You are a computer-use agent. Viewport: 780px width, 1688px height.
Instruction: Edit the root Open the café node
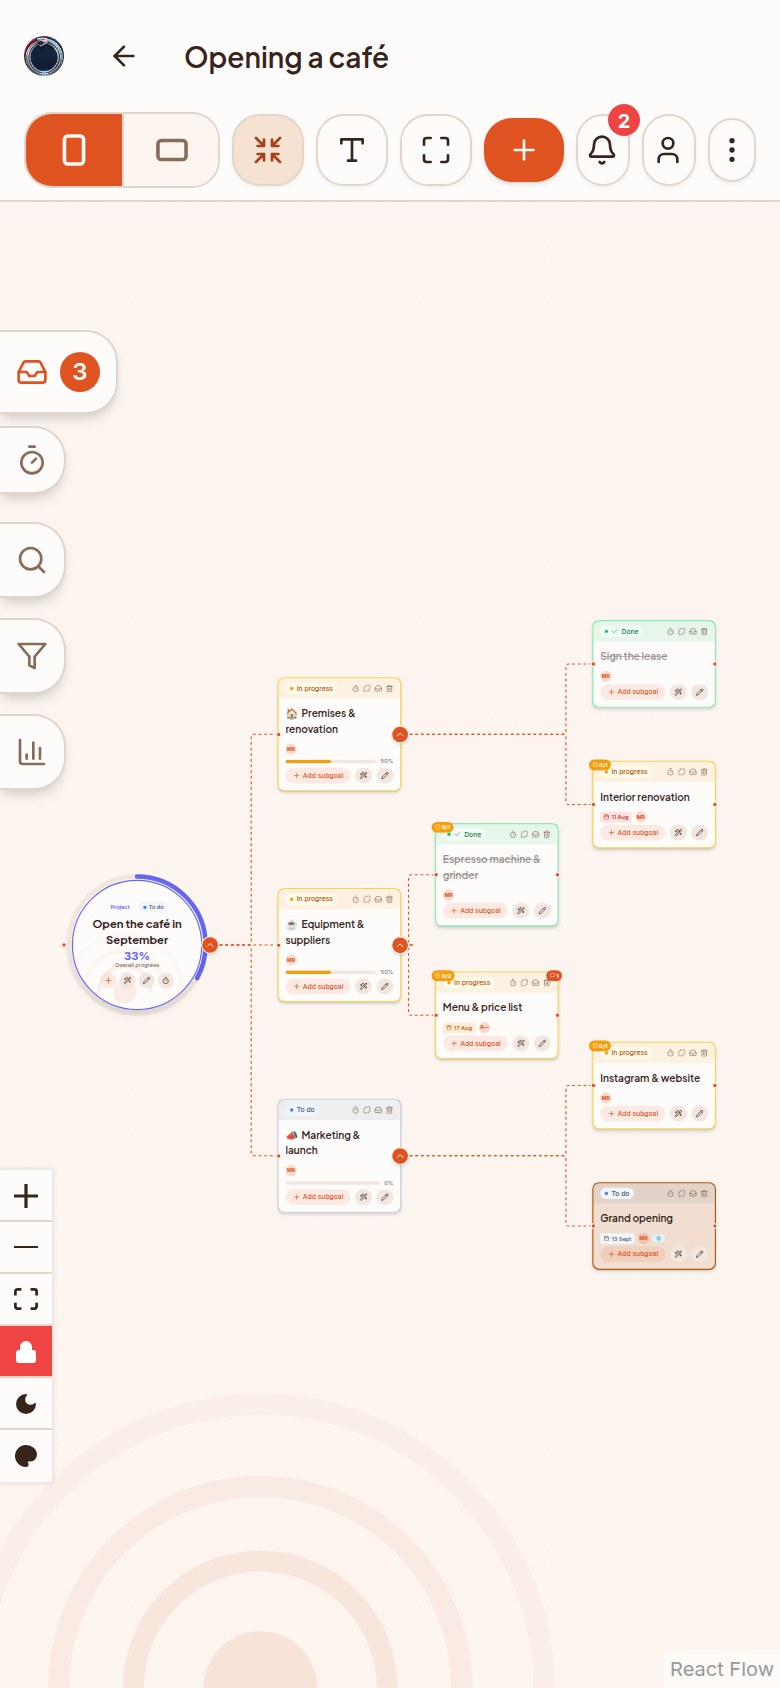pyautogui.click(x=147, y=981)
